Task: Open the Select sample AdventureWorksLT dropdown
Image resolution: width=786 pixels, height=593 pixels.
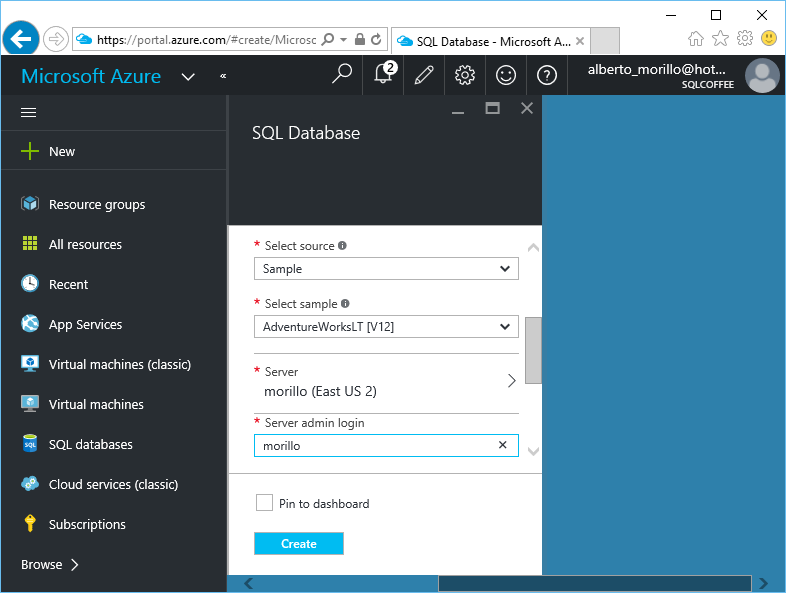Action: [x=386, y=327]
